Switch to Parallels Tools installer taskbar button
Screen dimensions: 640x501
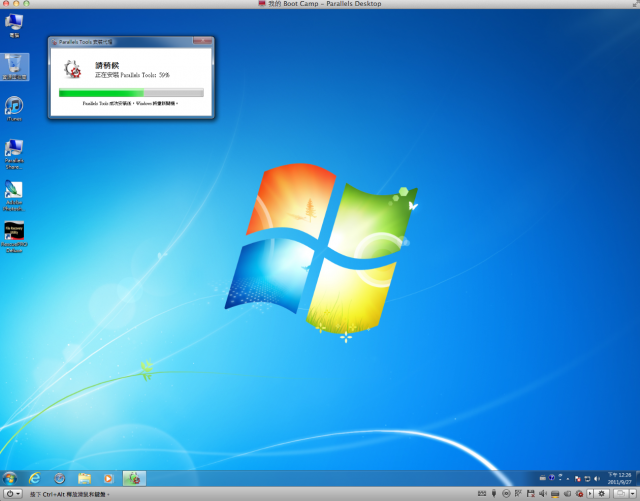pyautogui.click(x=134, y=478)
